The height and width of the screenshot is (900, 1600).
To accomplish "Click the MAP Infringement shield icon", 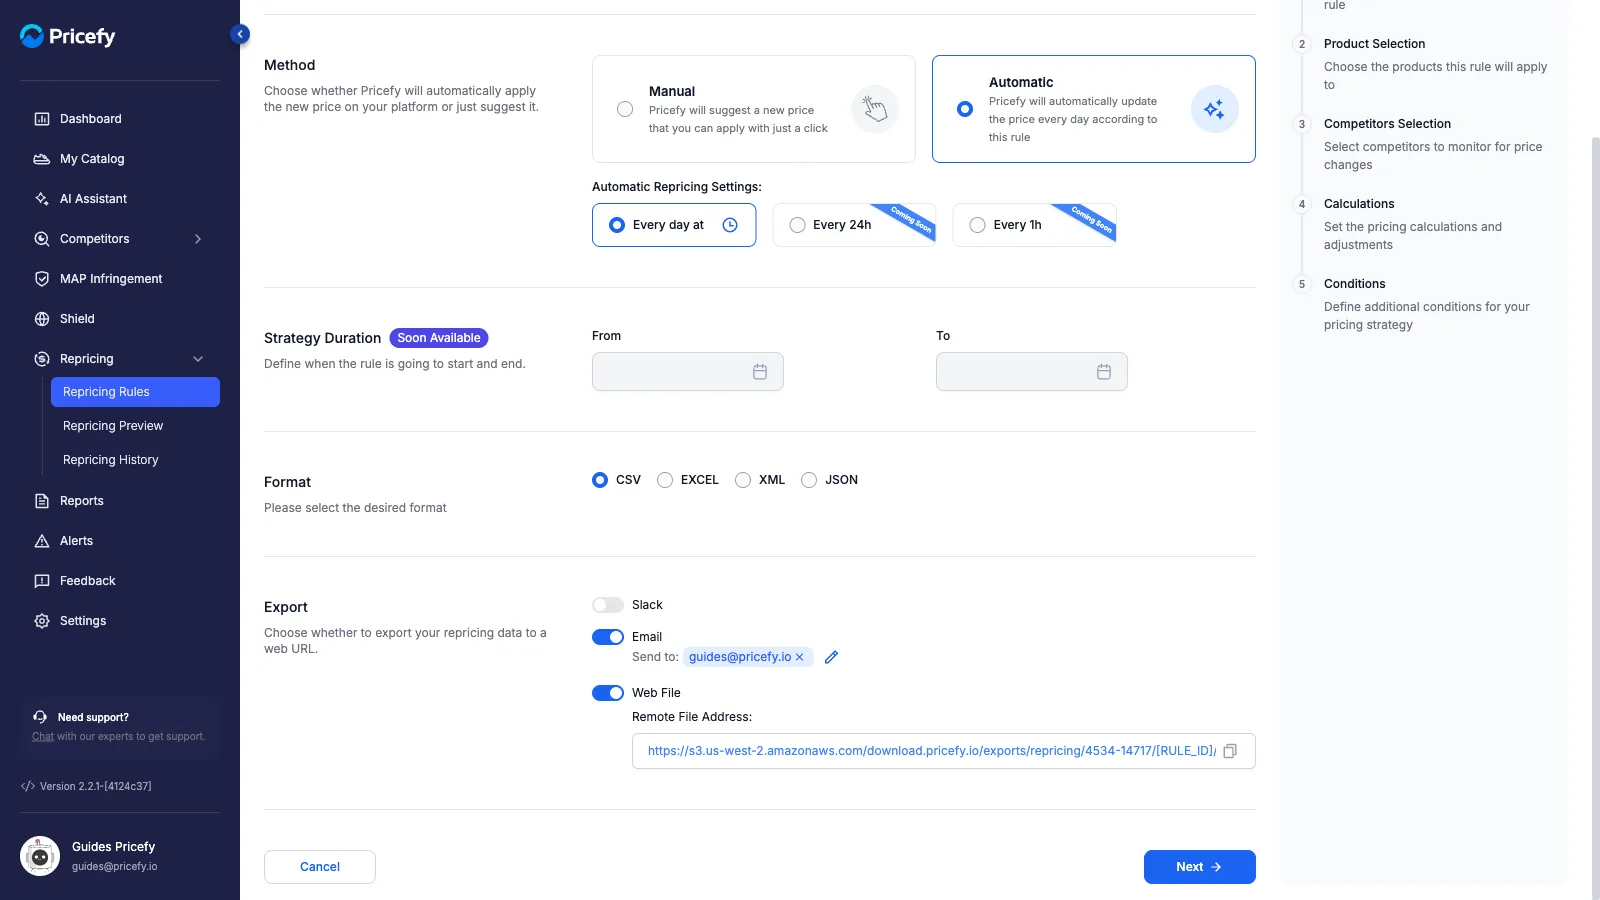I will 42,279.
